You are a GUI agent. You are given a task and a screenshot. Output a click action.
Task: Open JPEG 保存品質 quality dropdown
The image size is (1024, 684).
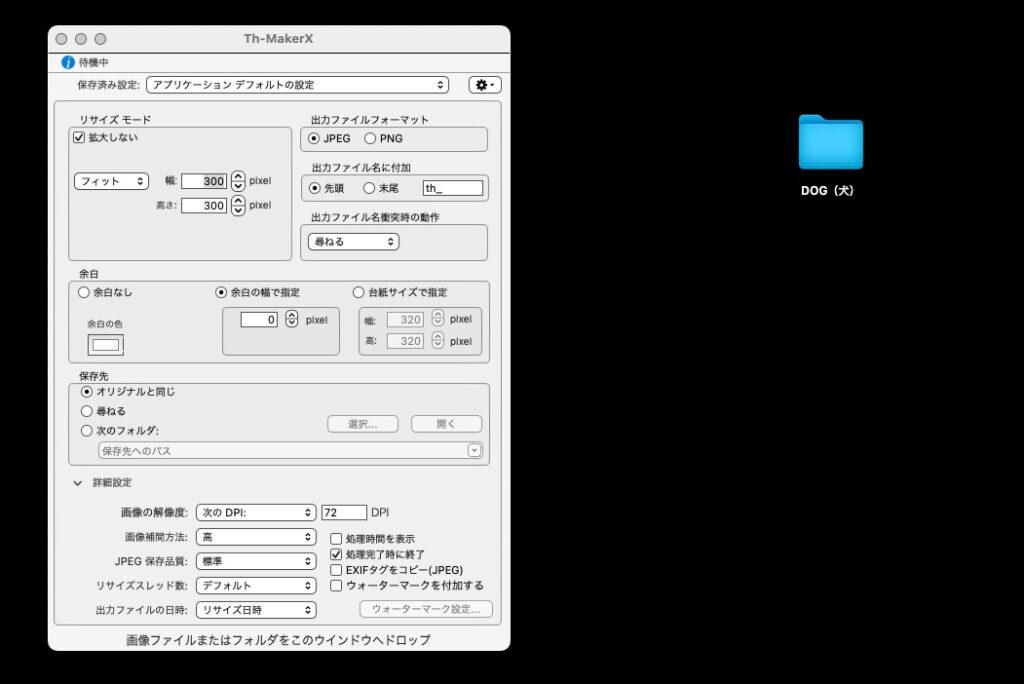point(256,561)
